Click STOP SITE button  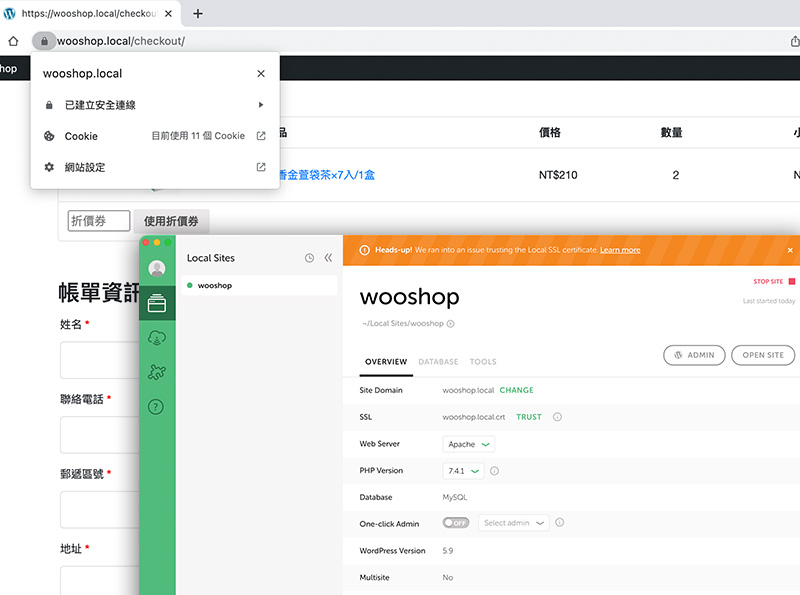click(774, 282)
